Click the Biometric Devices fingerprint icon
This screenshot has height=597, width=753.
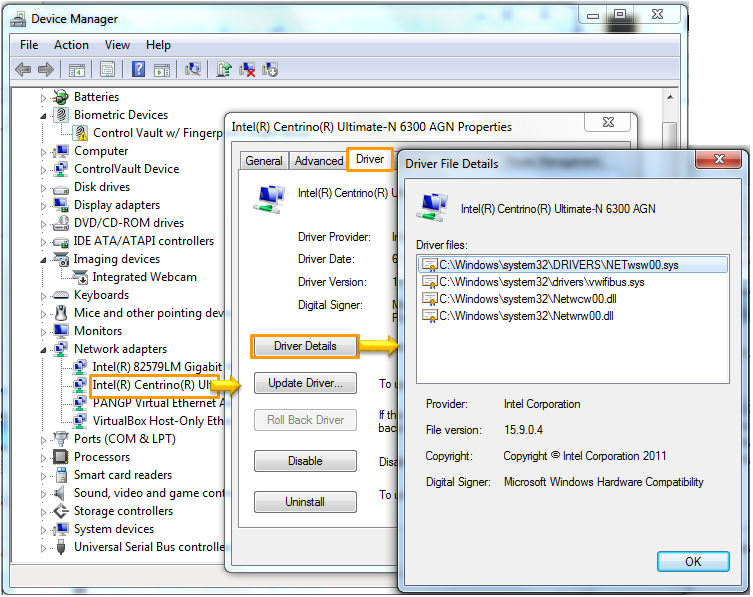pyautogui.click(x=61, y=115)
